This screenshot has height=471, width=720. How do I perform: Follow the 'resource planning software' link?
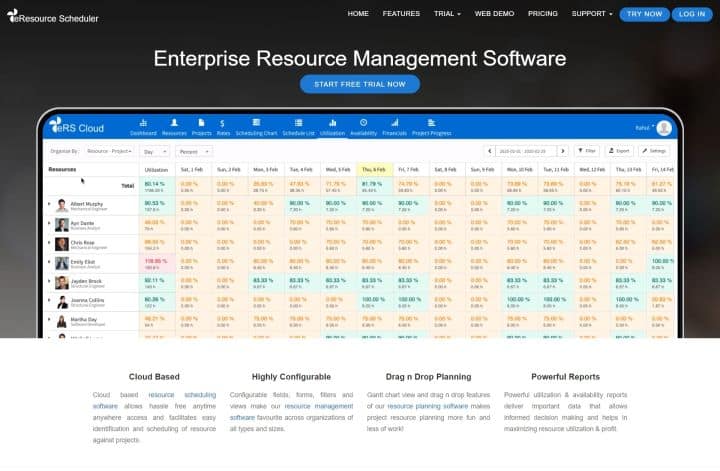coord(428,406)
